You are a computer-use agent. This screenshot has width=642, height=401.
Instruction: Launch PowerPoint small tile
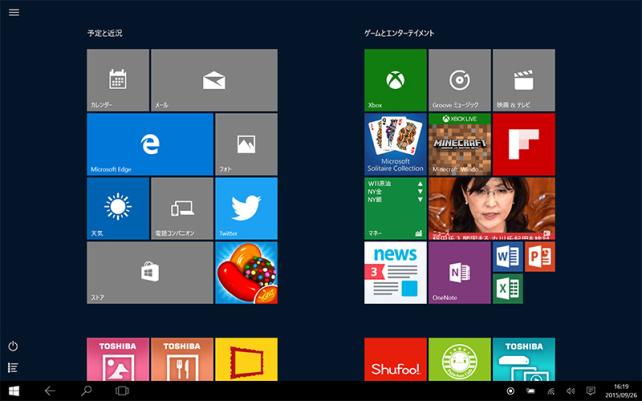coord(540,257)
